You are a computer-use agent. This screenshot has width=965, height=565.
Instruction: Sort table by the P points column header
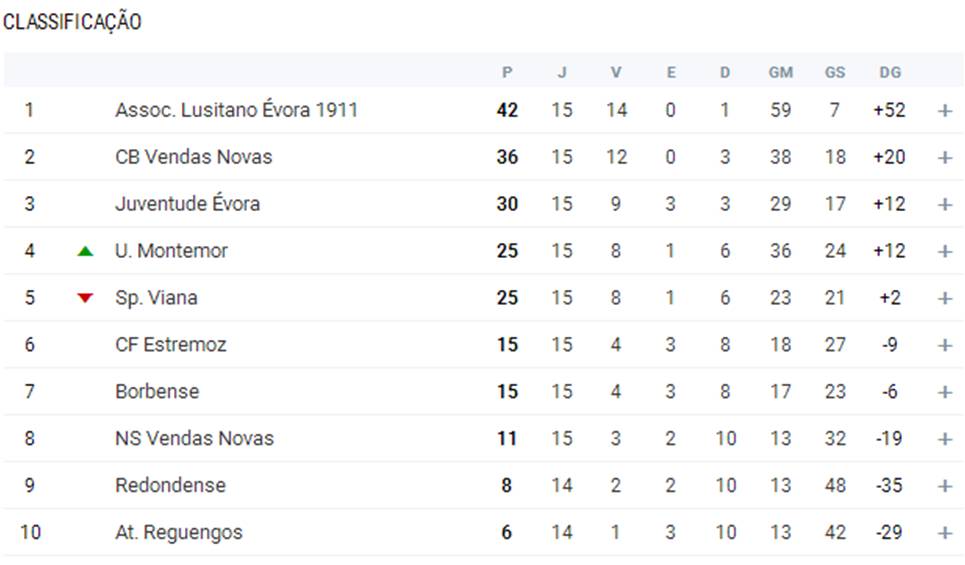(x=507, y=72)
